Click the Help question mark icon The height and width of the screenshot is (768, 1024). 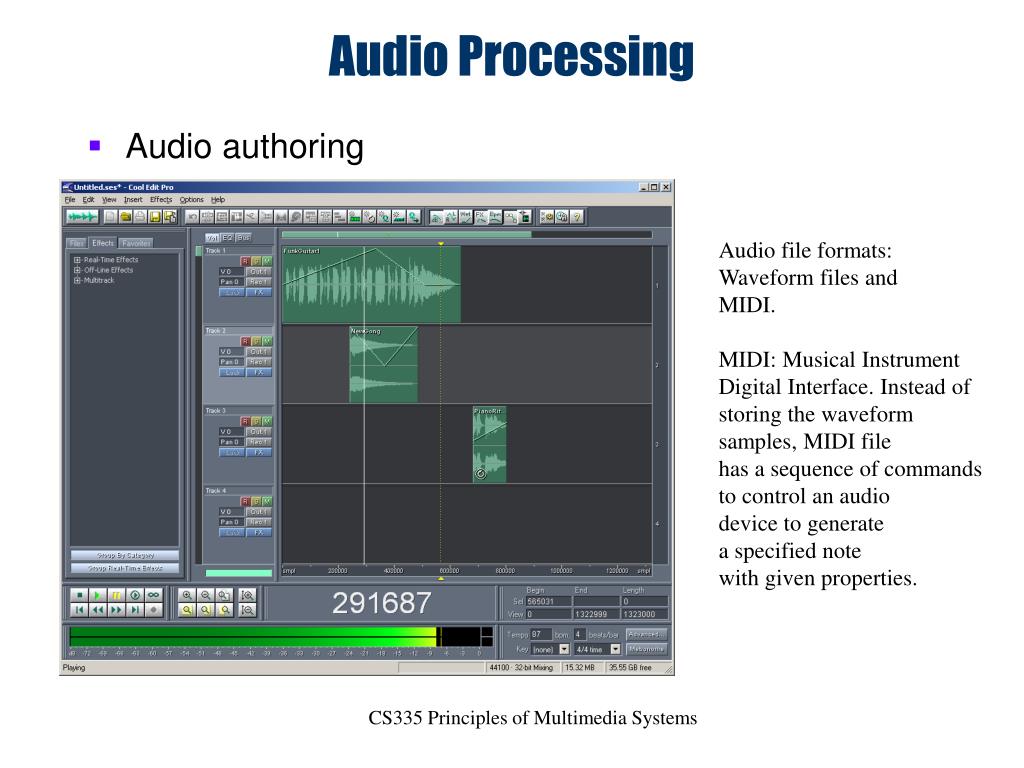click(x=576, y=217)
